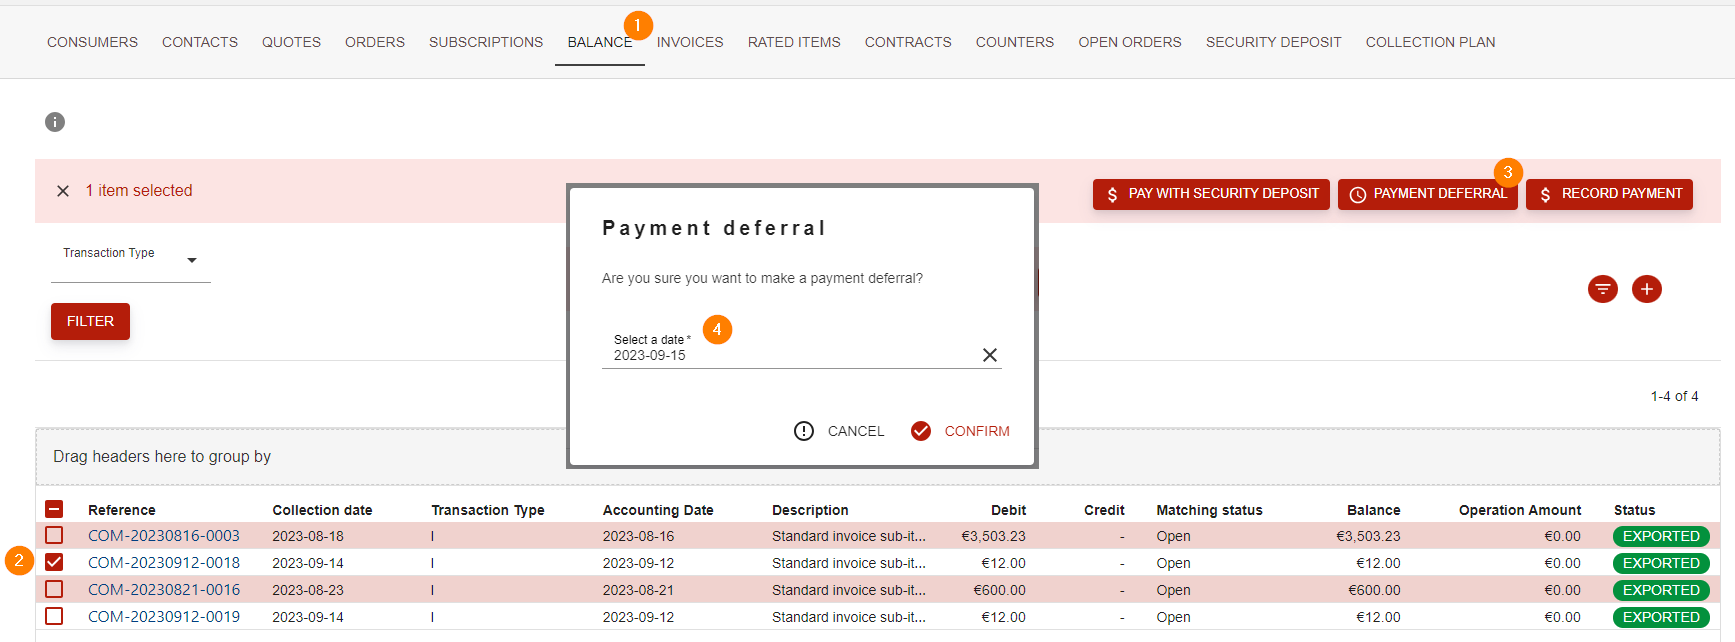Open the Consumers tab
This screenshot has width=1735, height=642.
[92, 42]
